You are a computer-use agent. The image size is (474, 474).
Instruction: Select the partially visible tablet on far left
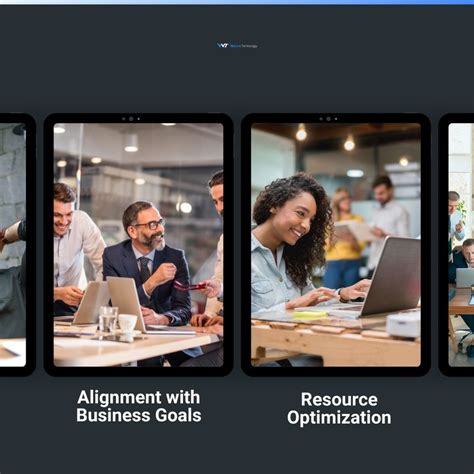tap(15, 245)
